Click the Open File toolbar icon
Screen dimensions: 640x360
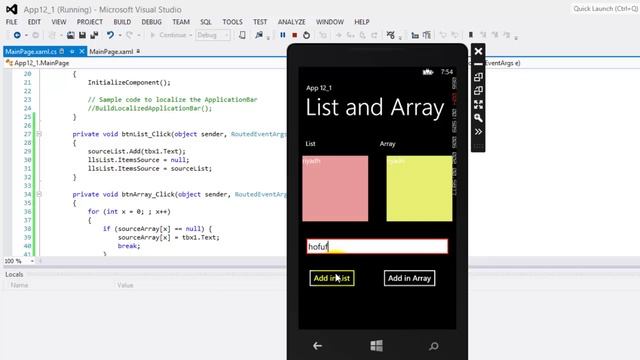[x=71, y=36]
